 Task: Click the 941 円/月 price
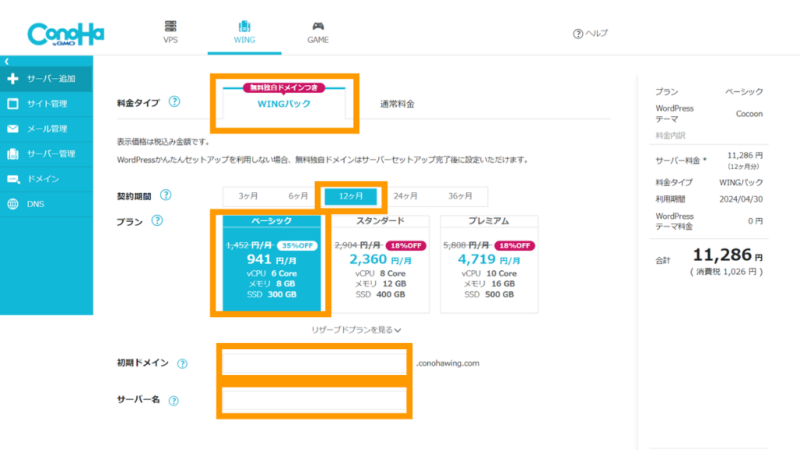[x=271, y=259]
